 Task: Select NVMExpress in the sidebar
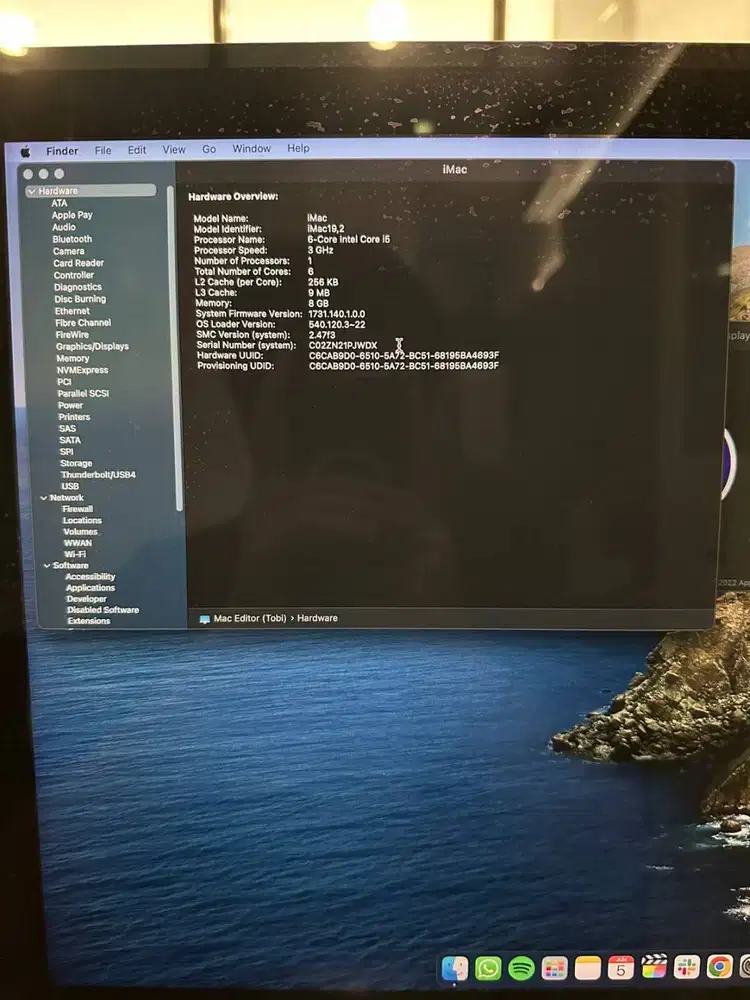[82, 370]
